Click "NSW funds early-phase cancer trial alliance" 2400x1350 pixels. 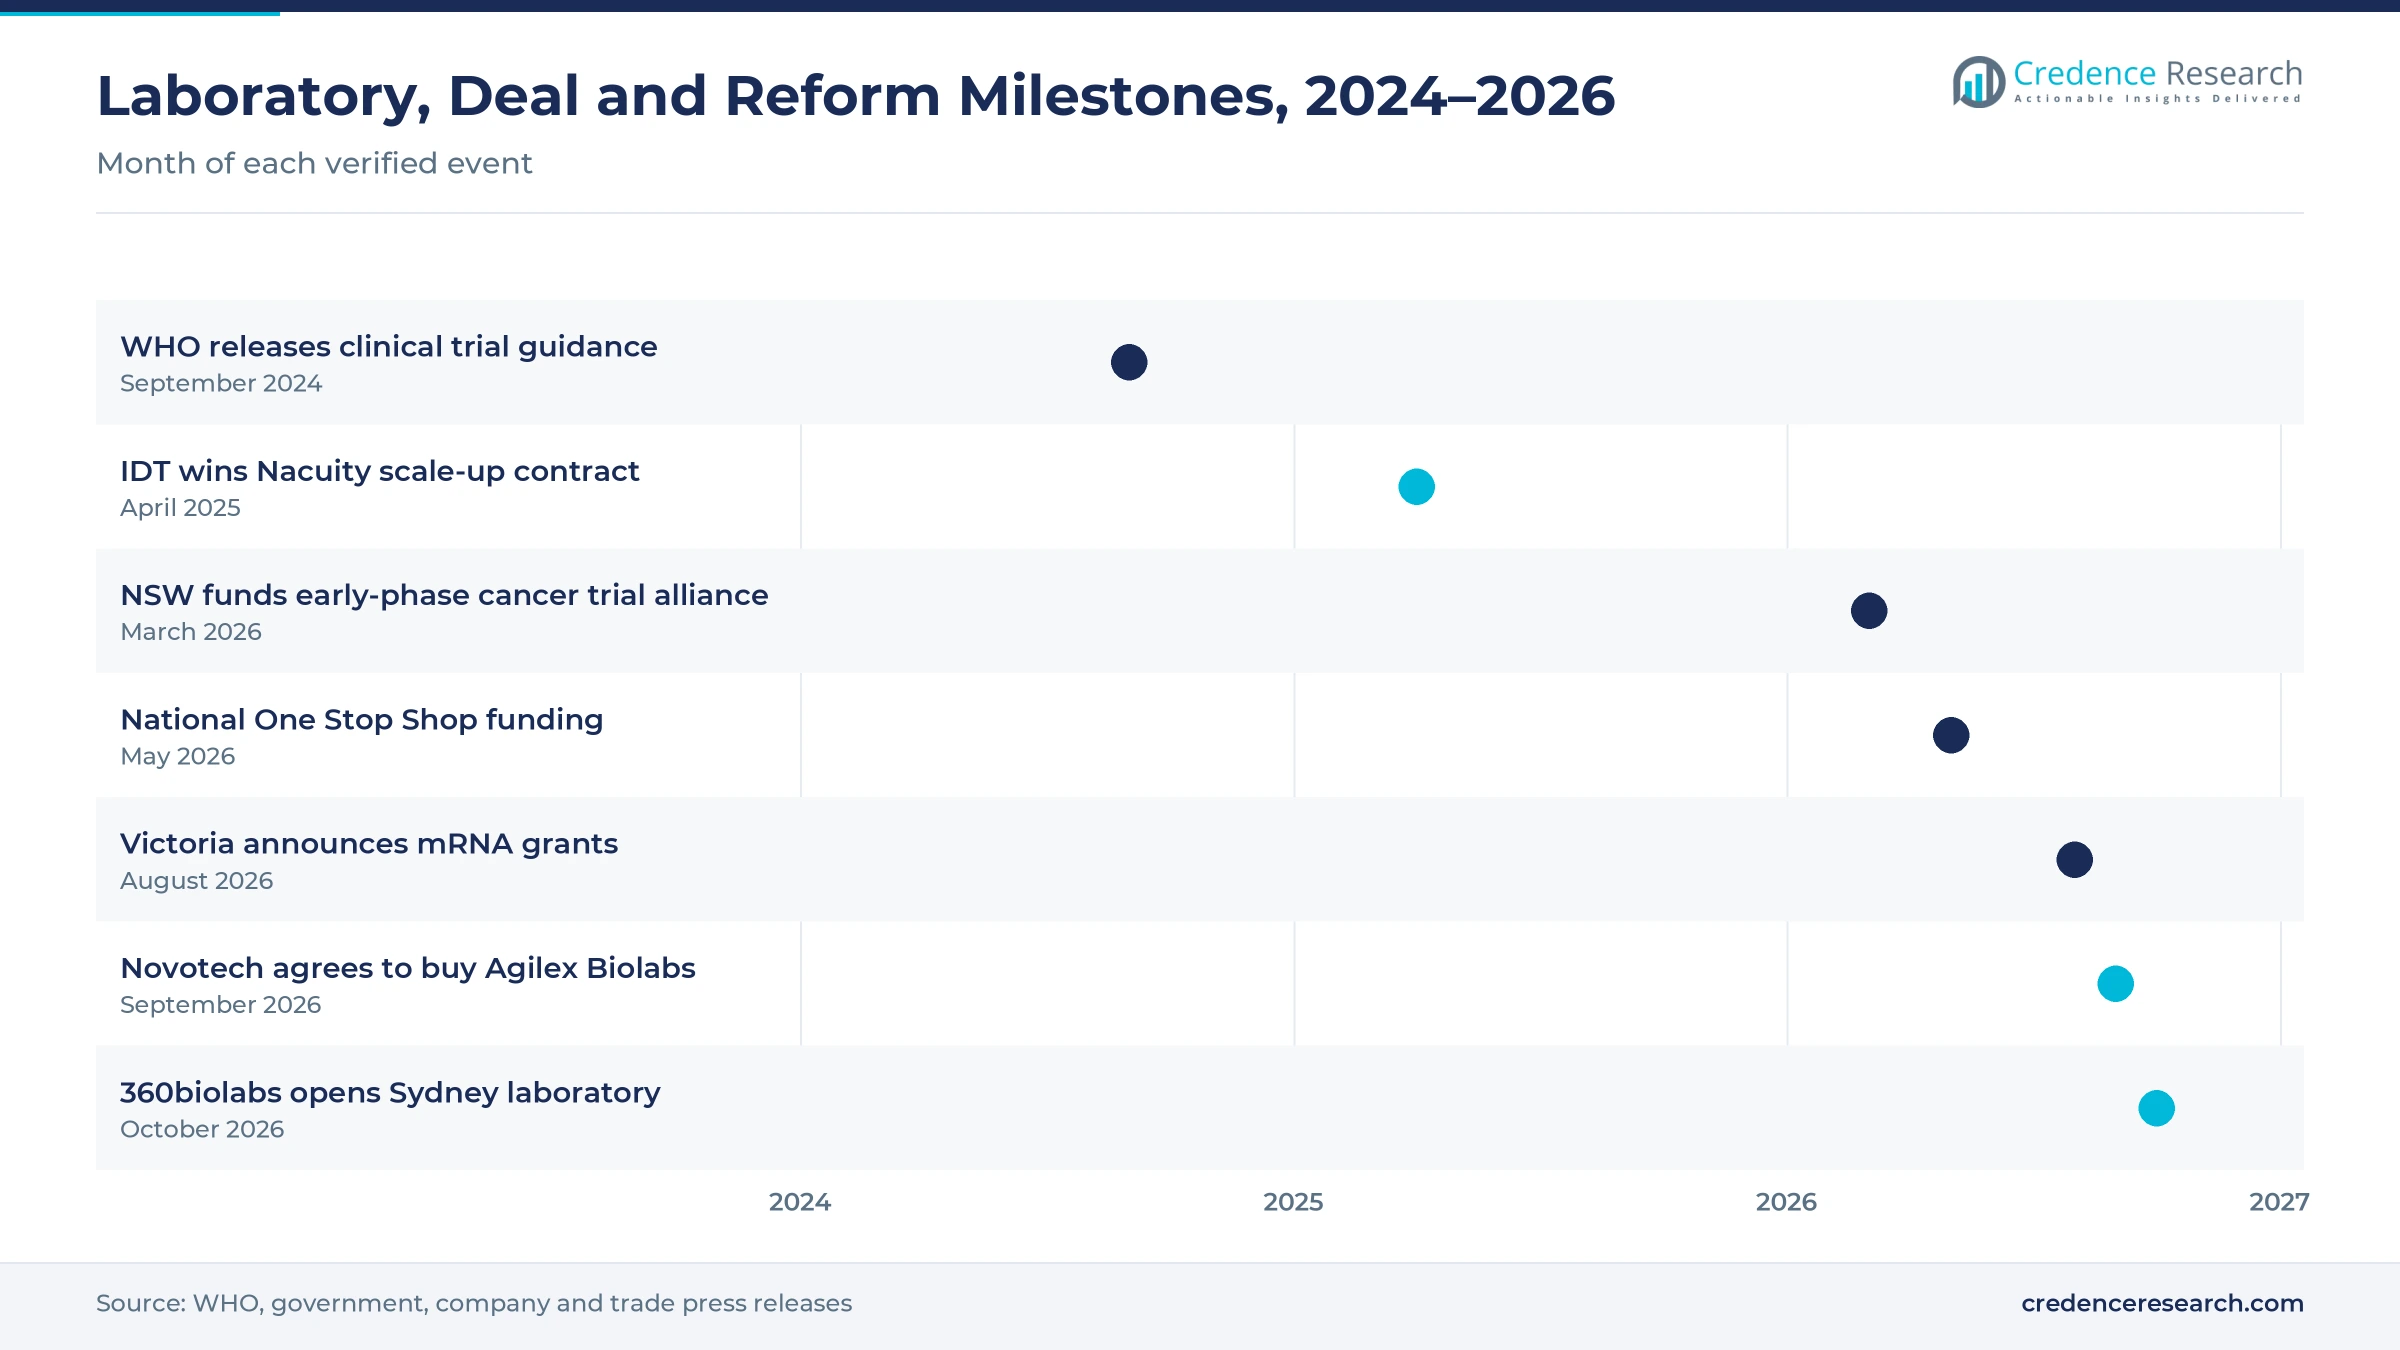(444, 595)
